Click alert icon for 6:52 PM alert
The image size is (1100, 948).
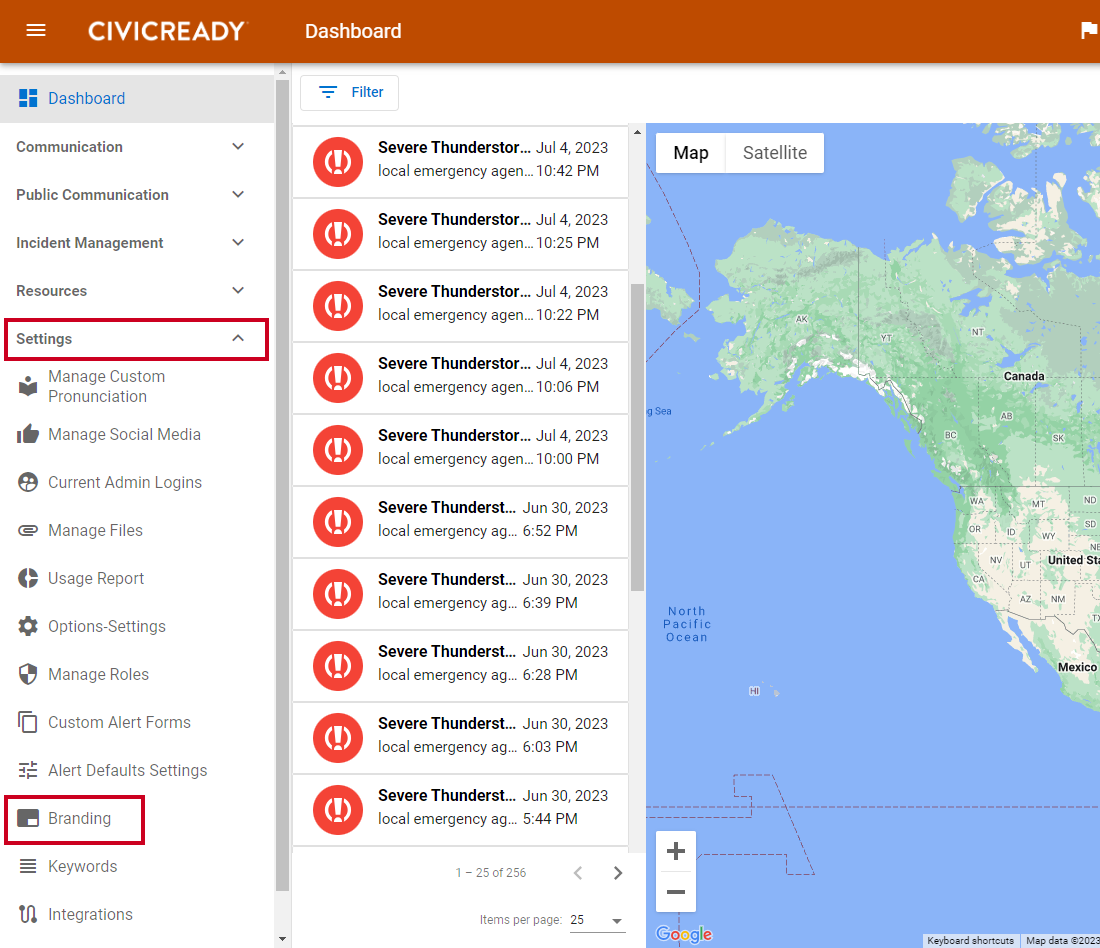338,522
